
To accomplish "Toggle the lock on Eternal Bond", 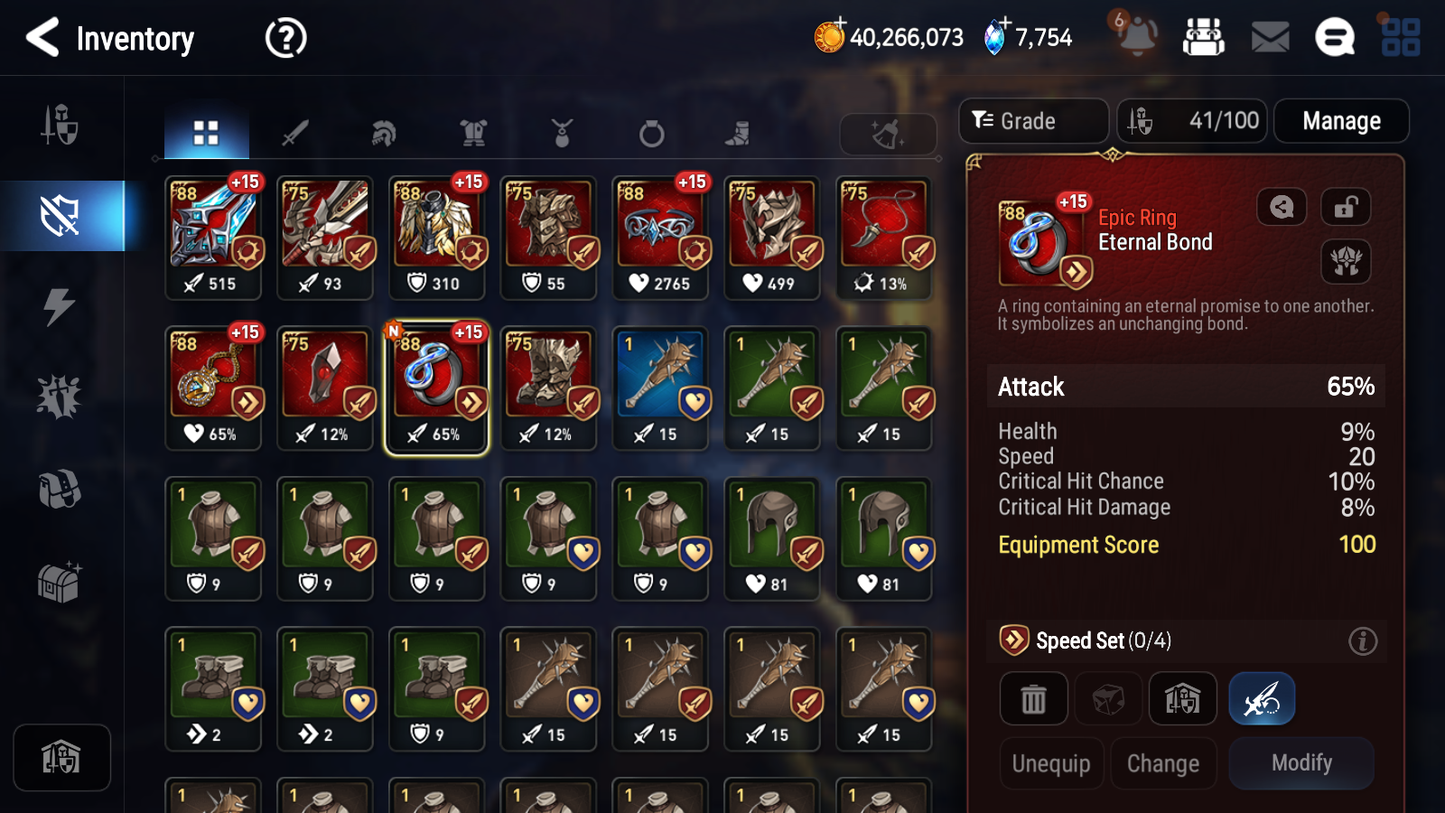I will 1345,207.
